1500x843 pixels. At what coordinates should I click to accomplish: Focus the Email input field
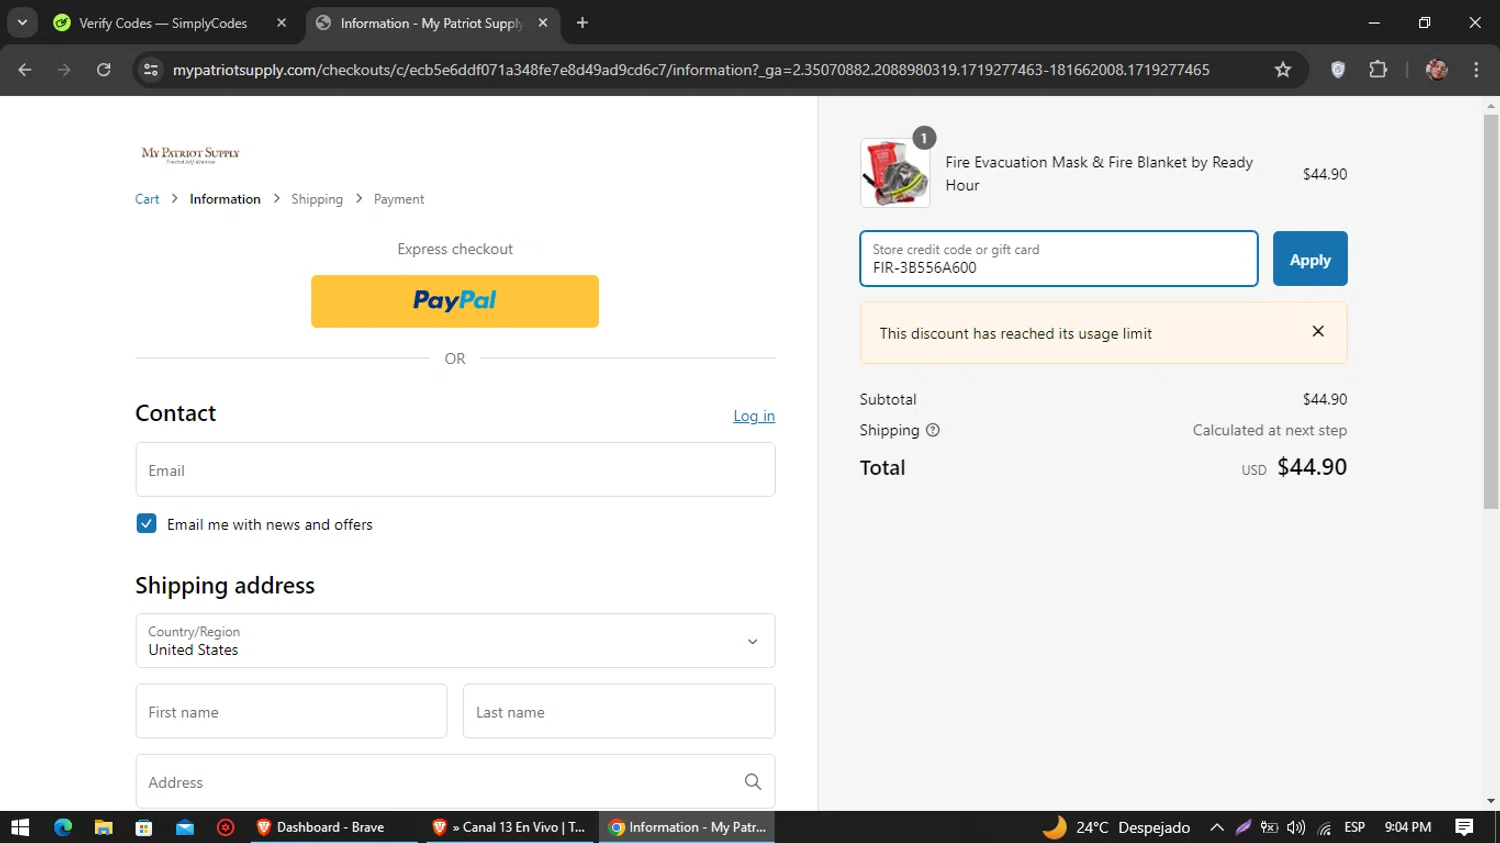455,470
